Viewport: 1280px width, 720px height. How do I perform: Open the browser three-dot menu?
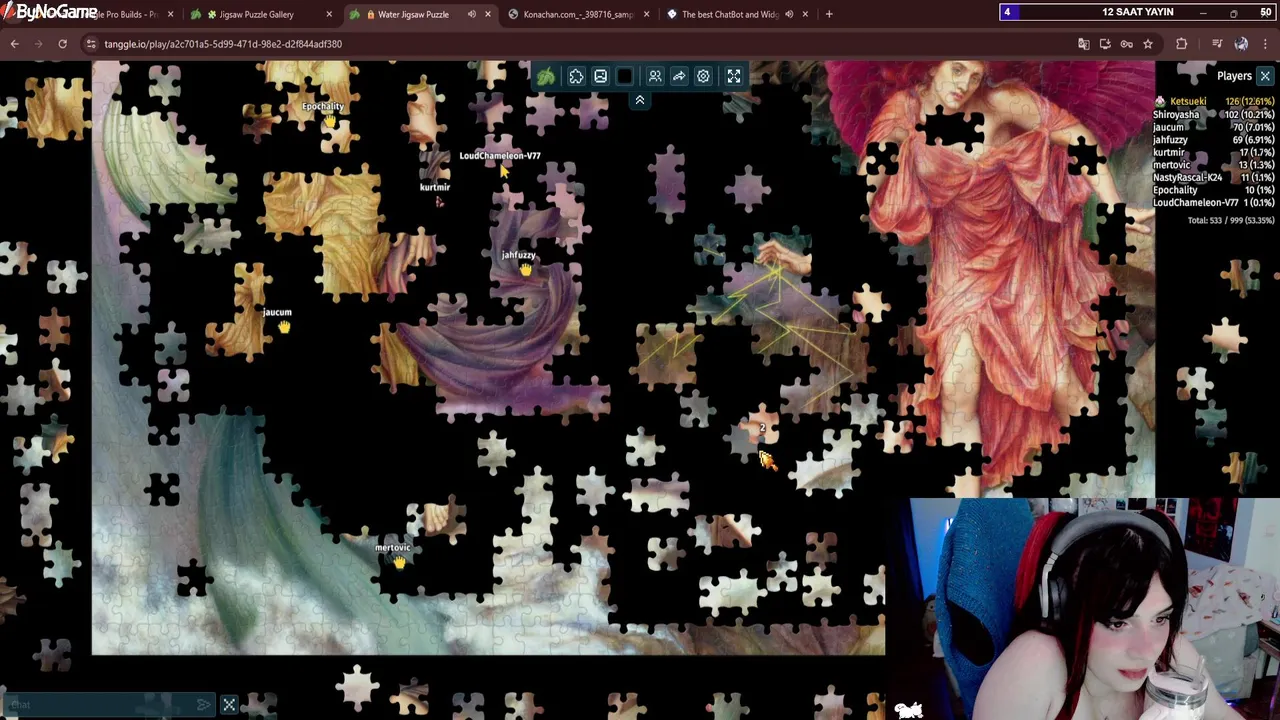1266,44
